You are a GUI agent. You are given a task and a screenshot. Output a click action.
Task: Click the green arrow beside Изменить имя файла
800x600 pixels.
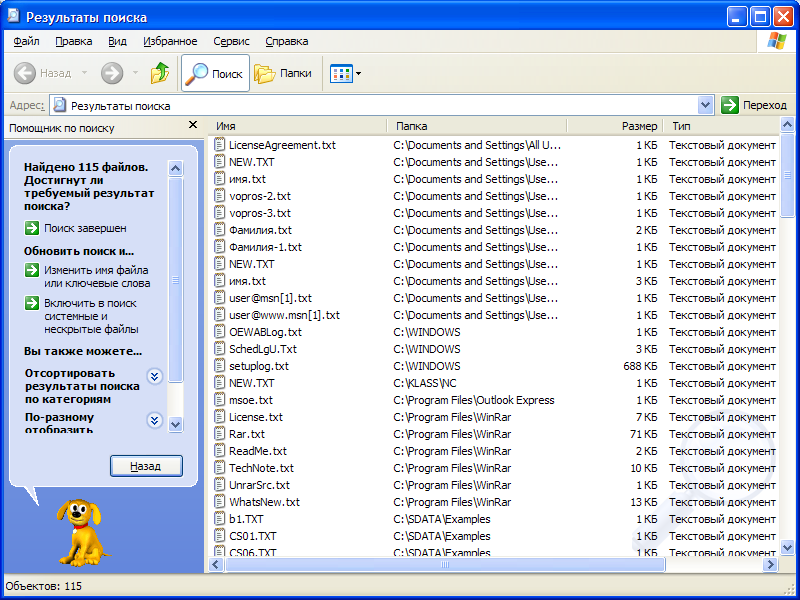point(32,270)
